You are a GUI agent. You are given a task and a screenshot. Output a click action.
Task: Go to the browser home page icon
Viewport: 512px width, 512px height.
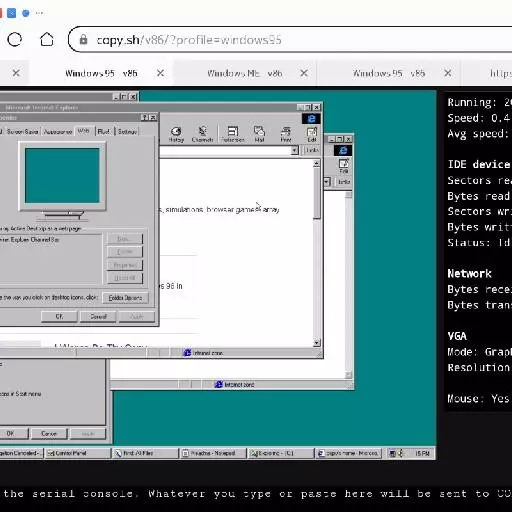47,40
